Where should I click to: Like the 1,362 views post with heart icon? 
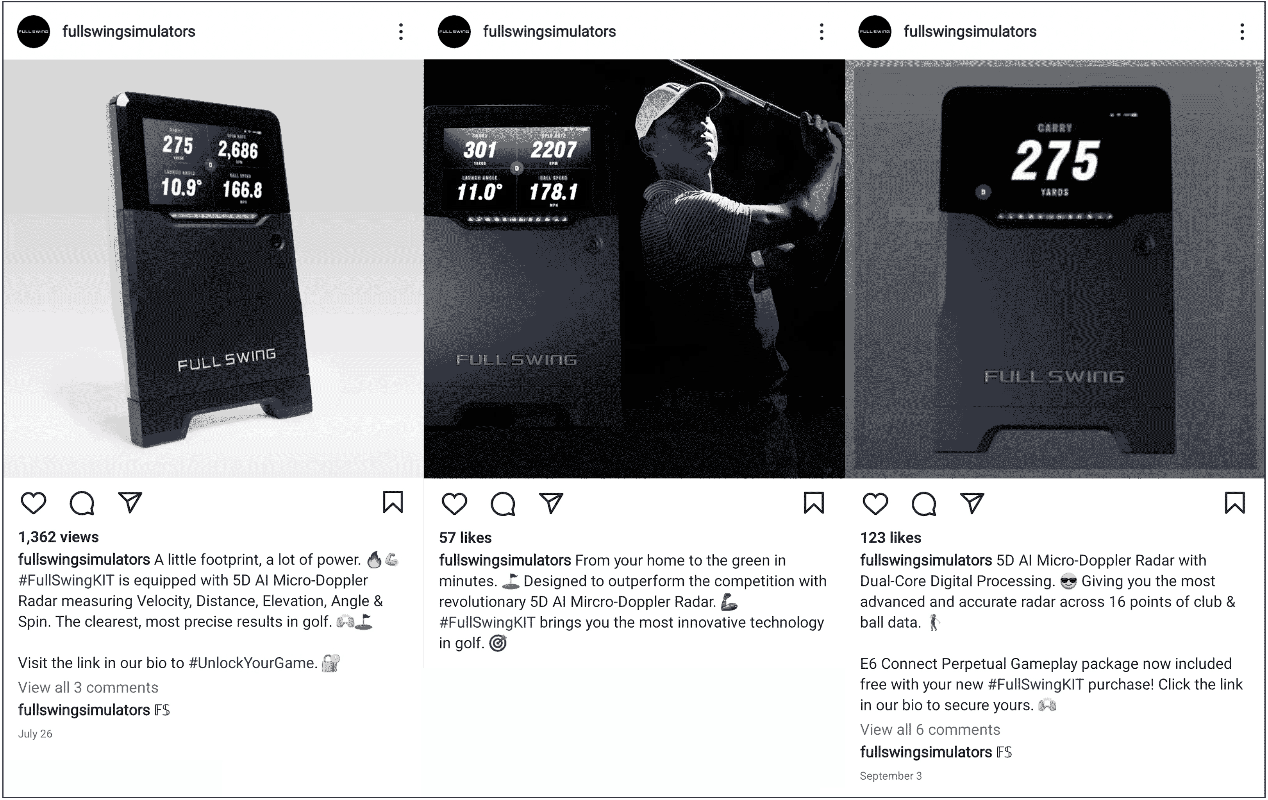[34, 503]
